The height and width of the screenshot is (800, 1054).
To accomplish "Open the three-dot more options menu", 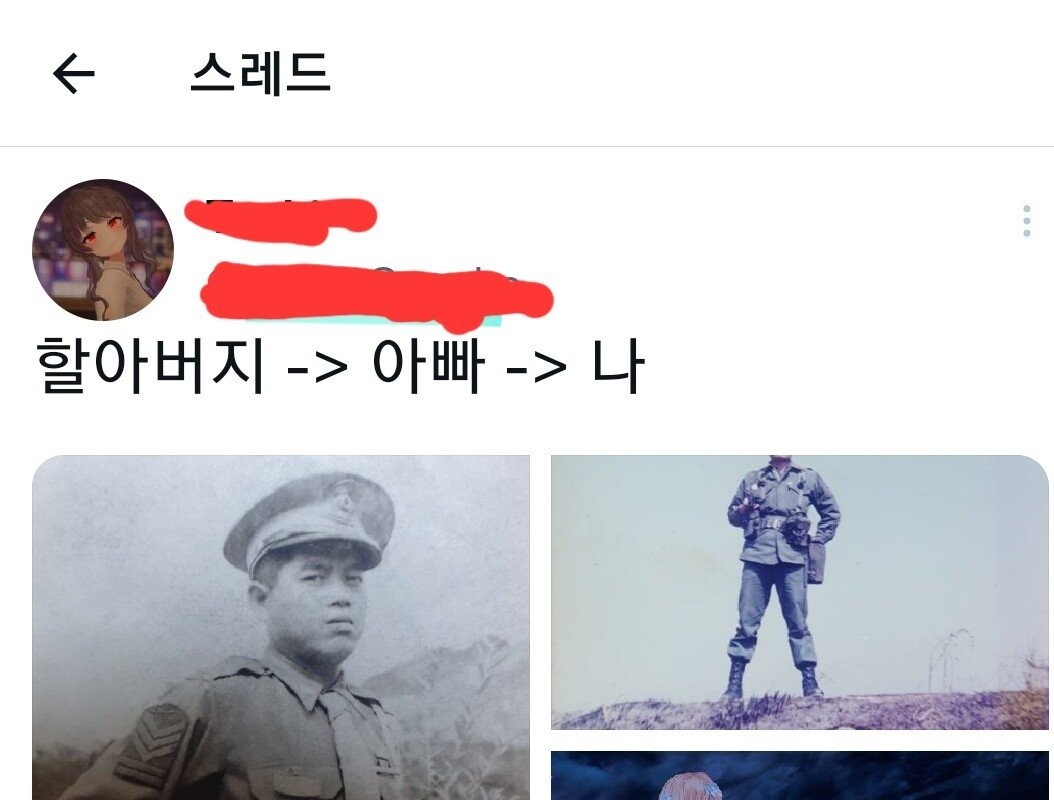I will tap(1026, 221).
